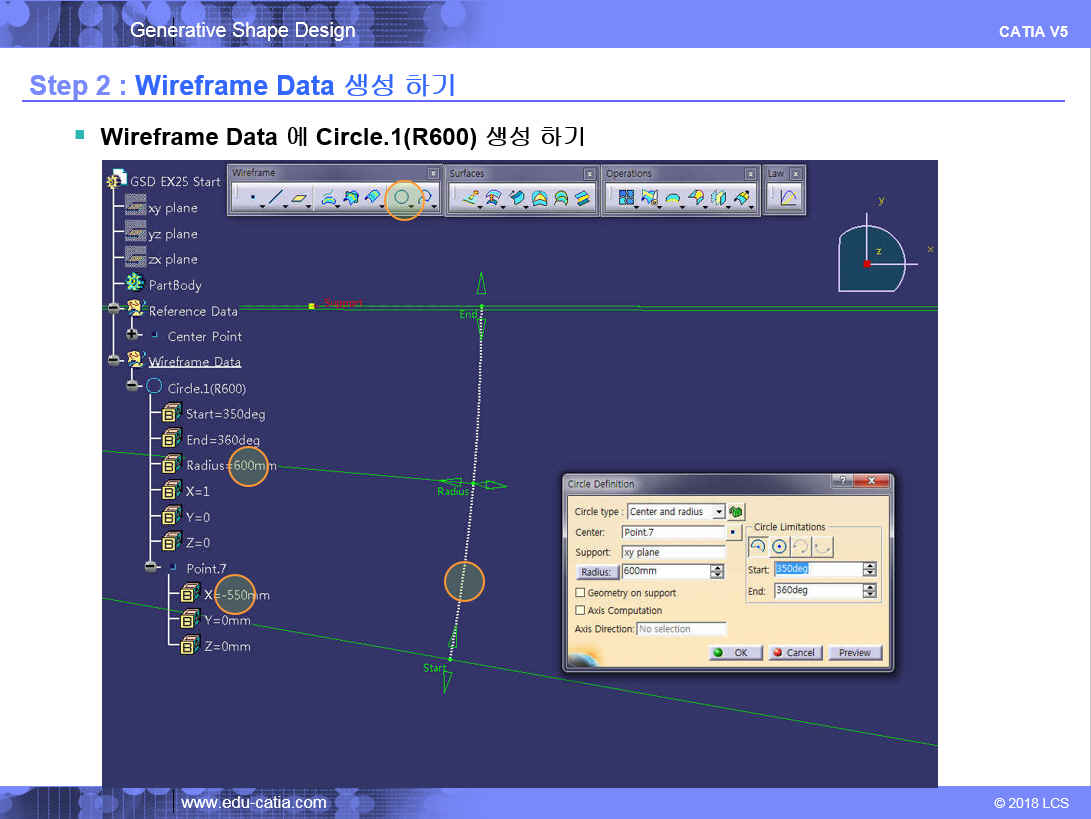Enable Axis Computation checkbox
Image resolution: width=1091 pixels, height=819 pixels.
click(x=581, y=610)
